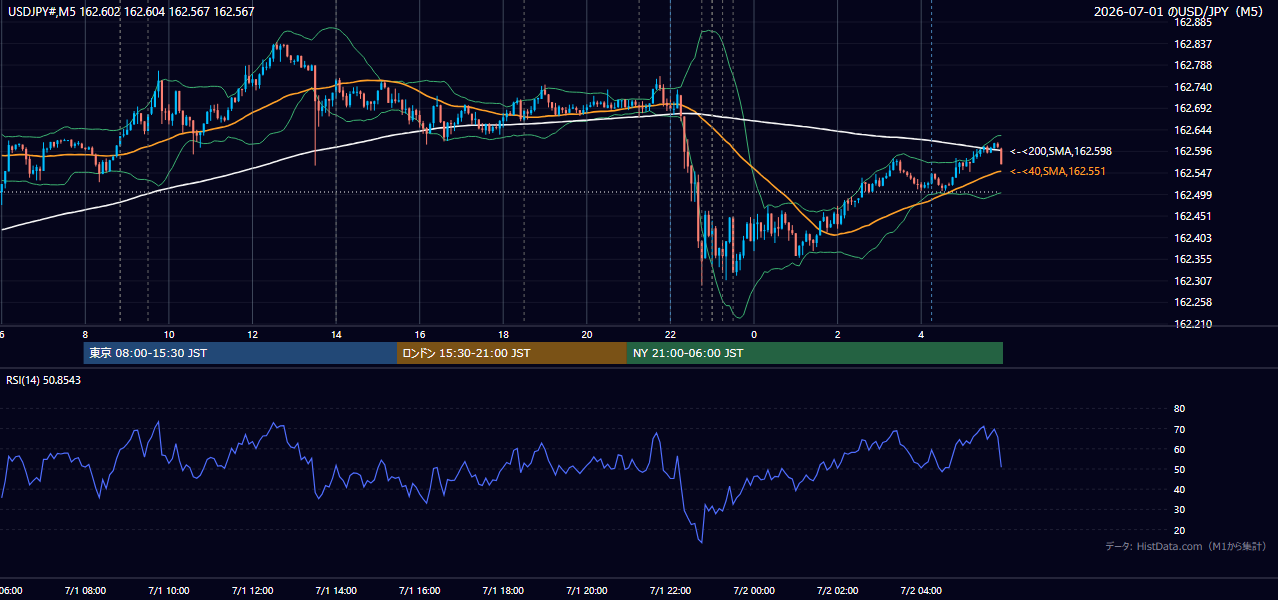Click the 7/1 20:00 date label
Viewport: 1278px width, 600px height.
(587, 591)
